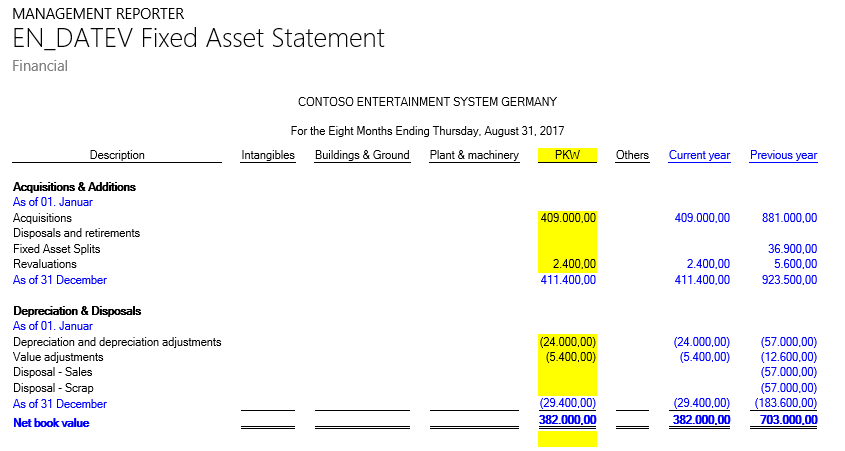Image resolution: width=845 pixels, height=451 pixels.
Task: Select the Plant & machinery column header
Action: 474,155
